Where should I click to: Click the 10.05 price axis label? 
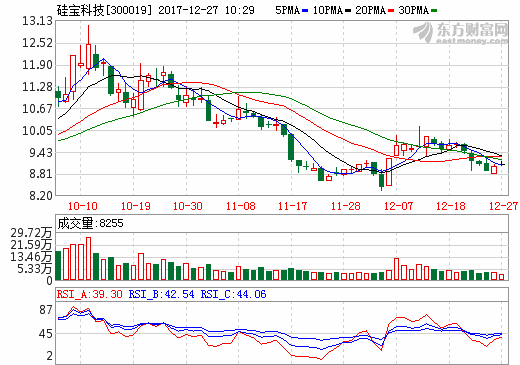(37, 131)
